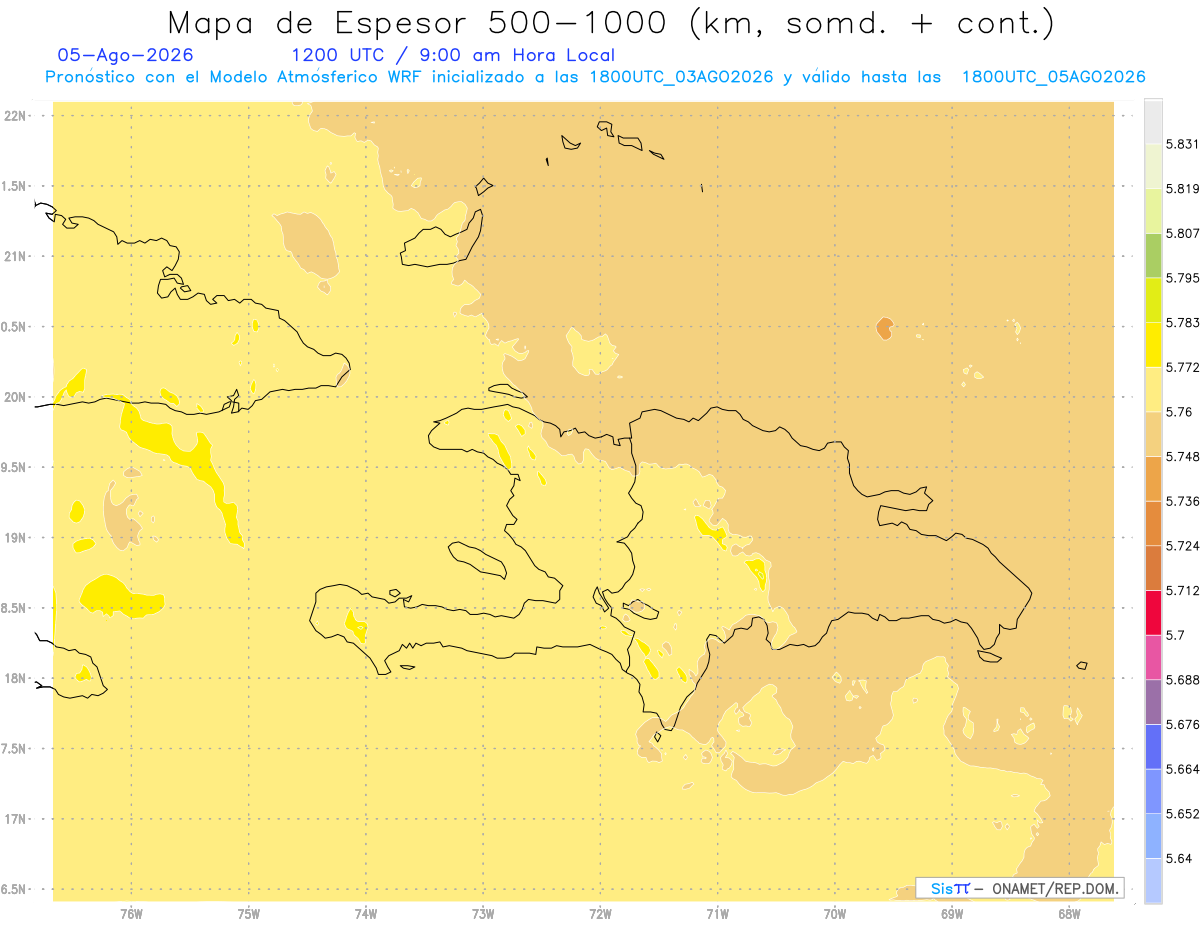Screen dimensions: 1200x927
Task: Click the latitude label '7.5N'
Action: 15,749
